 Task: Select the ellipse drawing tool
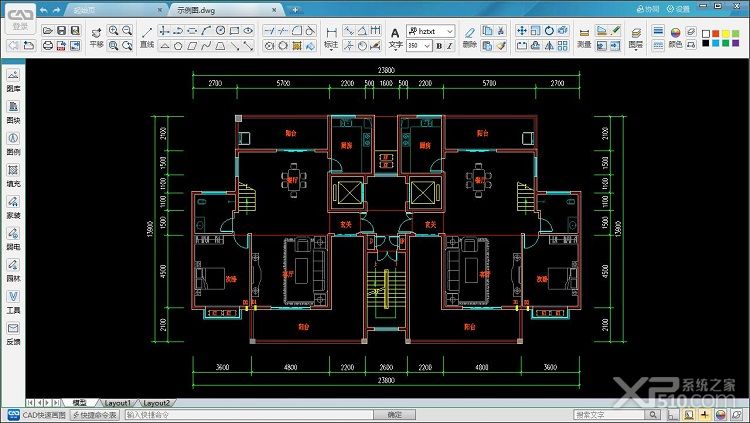(x=248, y=31)
